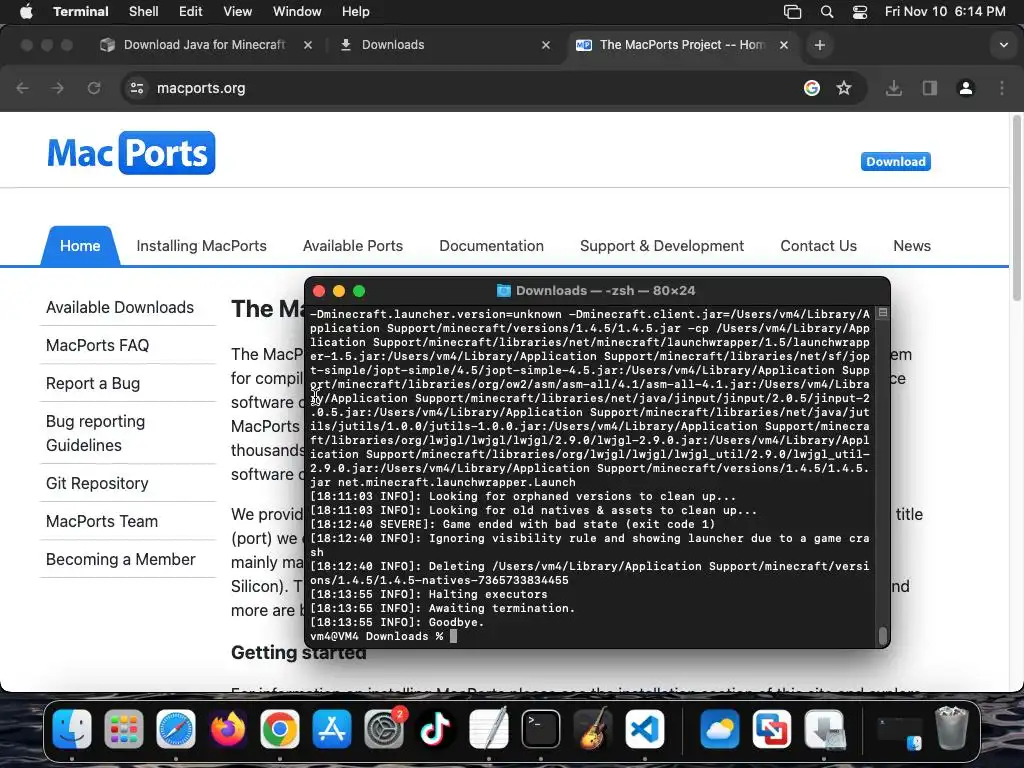Open the Help menu

pyautogui.click(x=355, y=11)
